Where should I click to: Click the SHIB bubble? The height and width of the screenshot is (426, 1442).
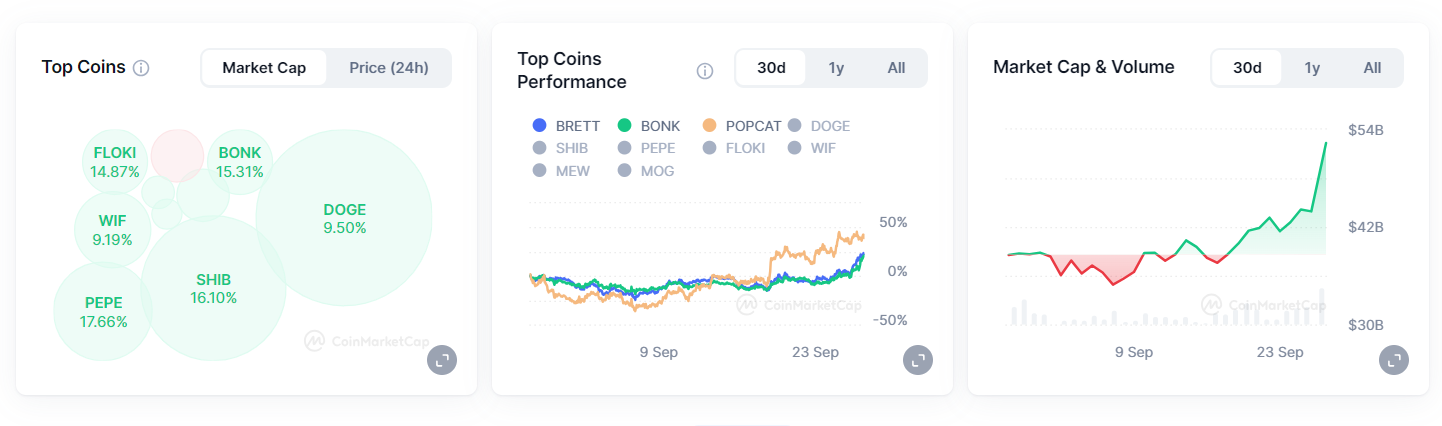[213, 288]
